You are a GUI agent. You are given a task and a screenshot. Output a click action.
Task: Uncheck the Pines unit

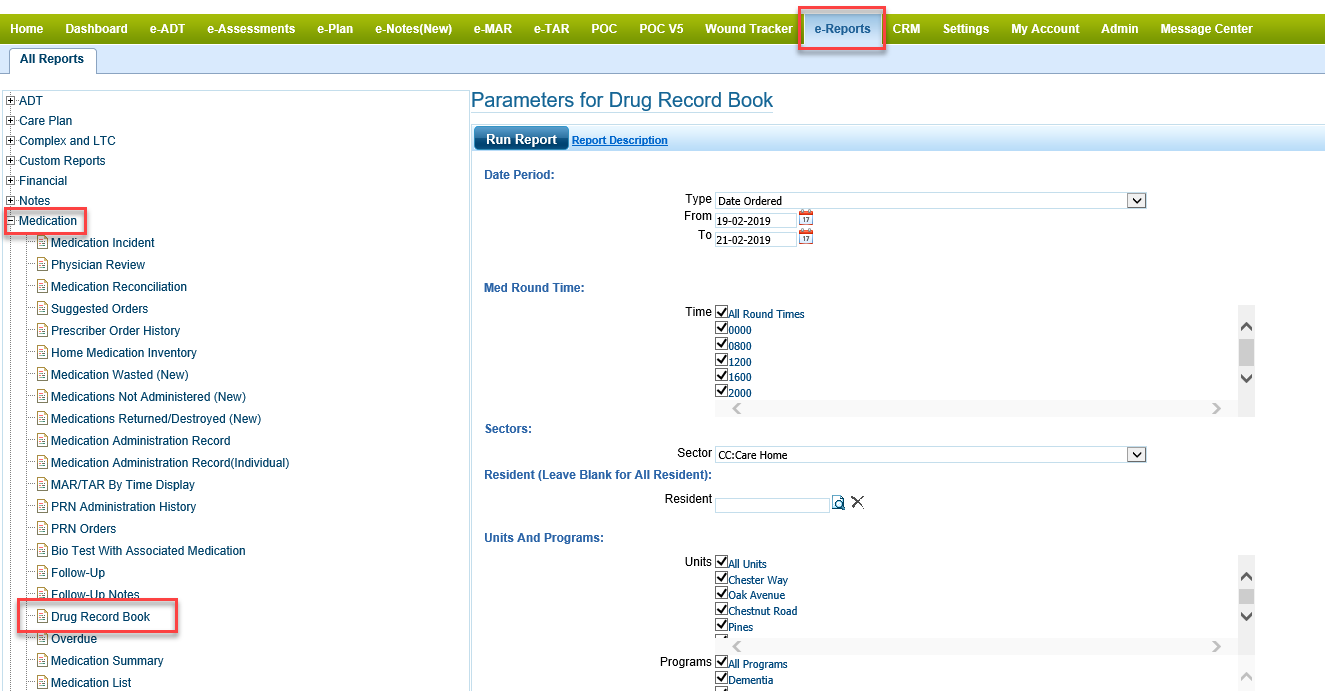pyautogui.click(x=721, y=625)
